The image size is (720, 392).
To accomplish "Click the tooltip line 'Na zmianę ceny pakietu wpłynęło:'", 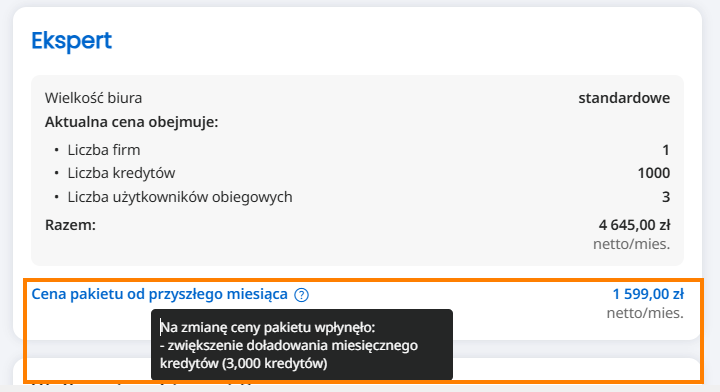I will point(268,327).
